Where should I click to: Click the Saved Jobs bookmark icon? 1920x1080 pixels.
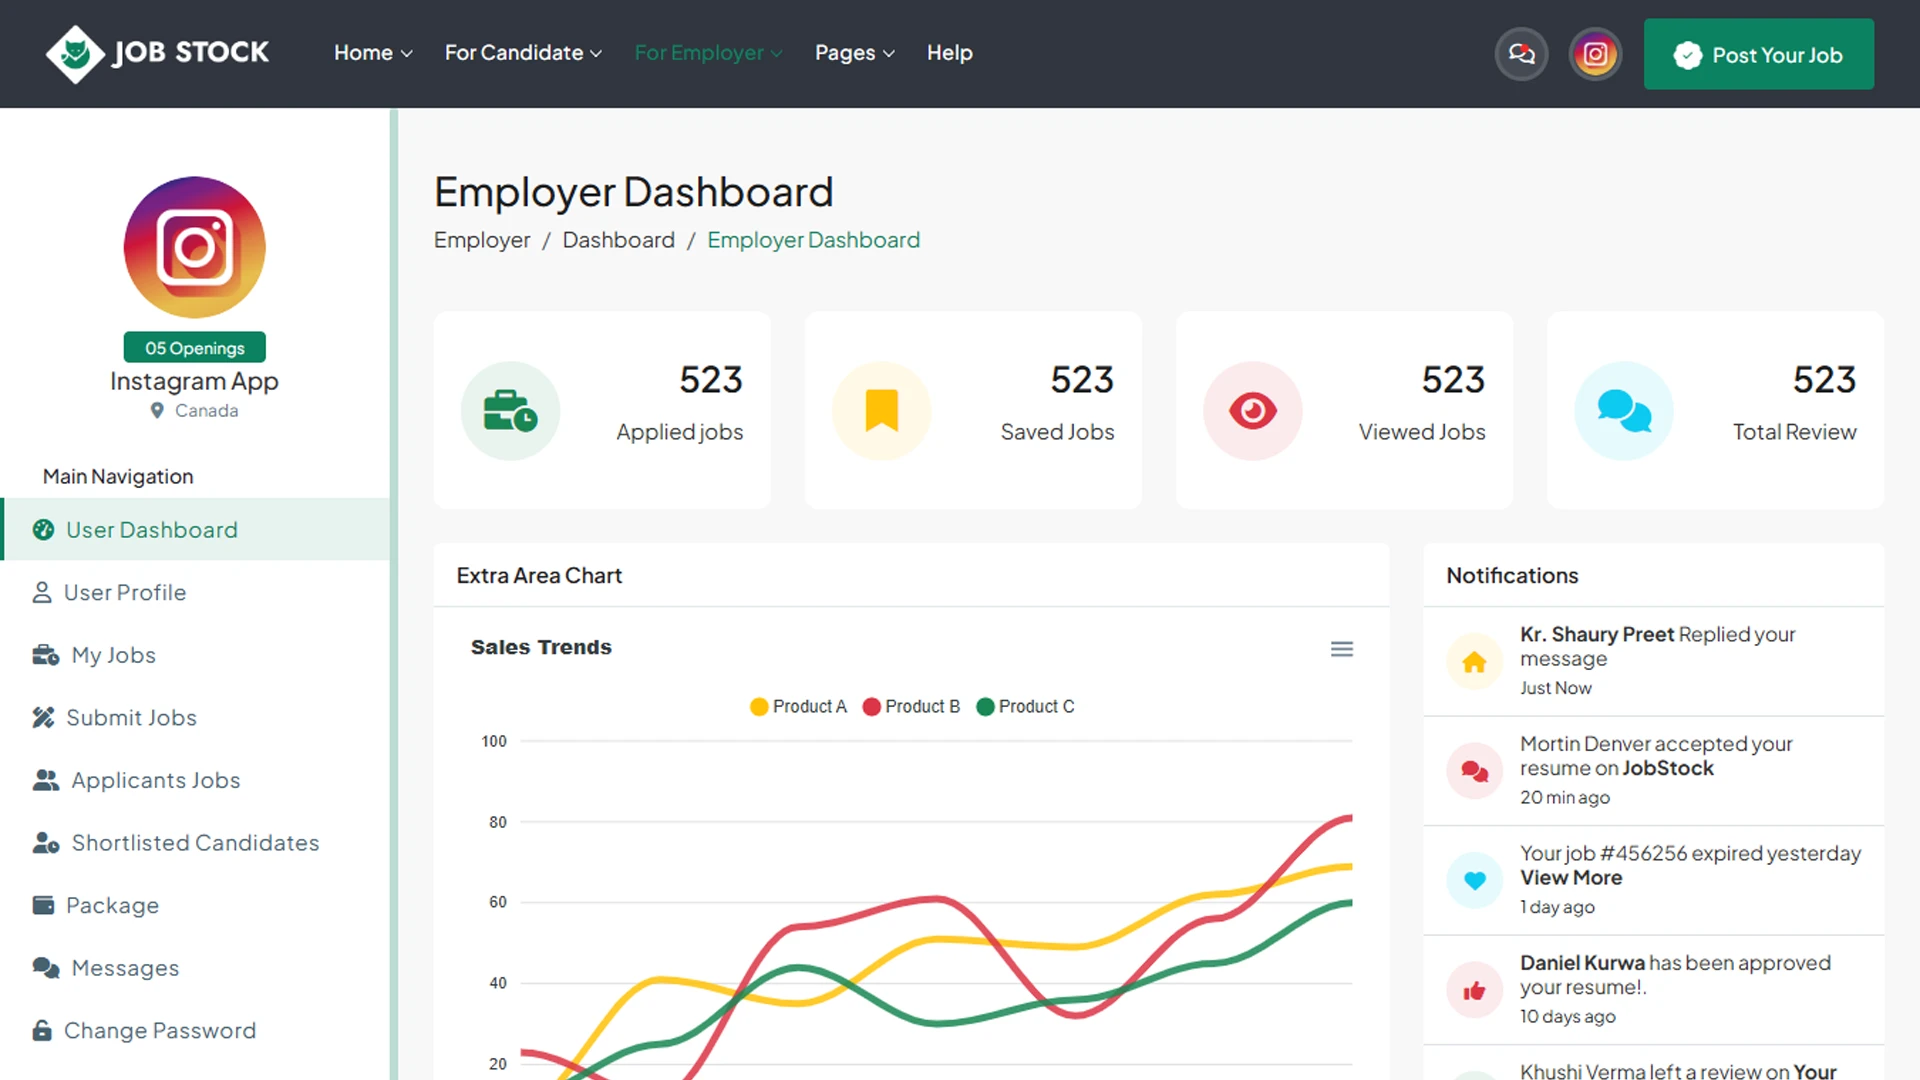881,411
